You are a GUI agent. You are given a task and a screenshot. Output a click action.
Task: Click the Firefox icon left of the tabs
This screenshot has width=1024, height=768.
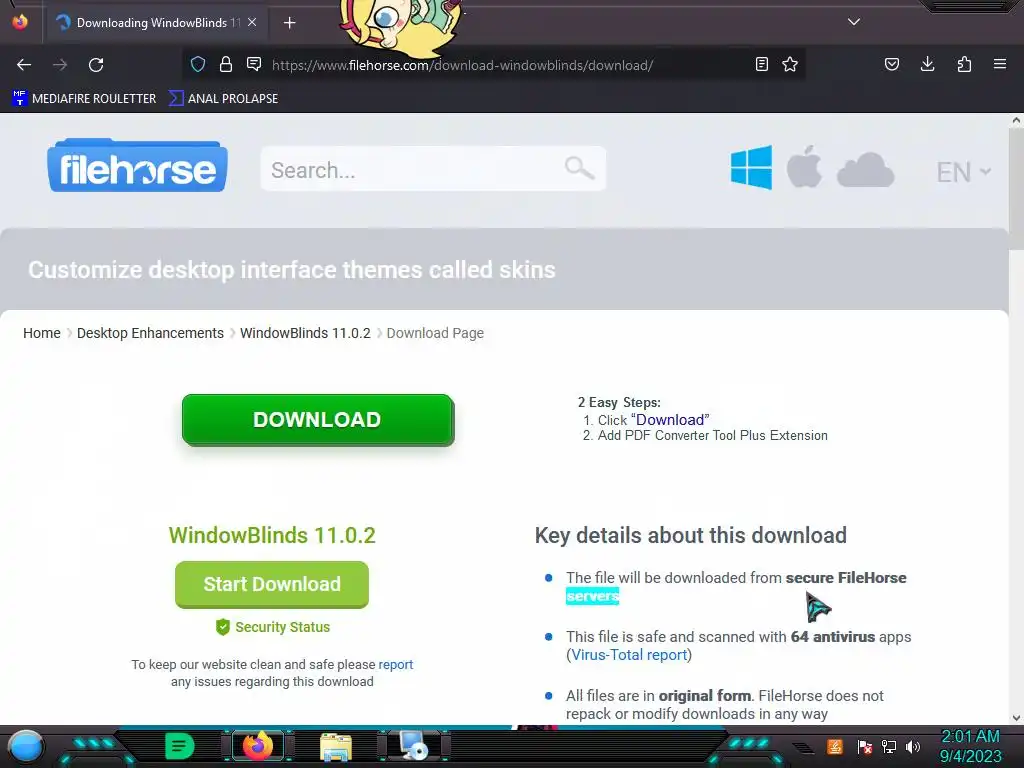[20, 22]
